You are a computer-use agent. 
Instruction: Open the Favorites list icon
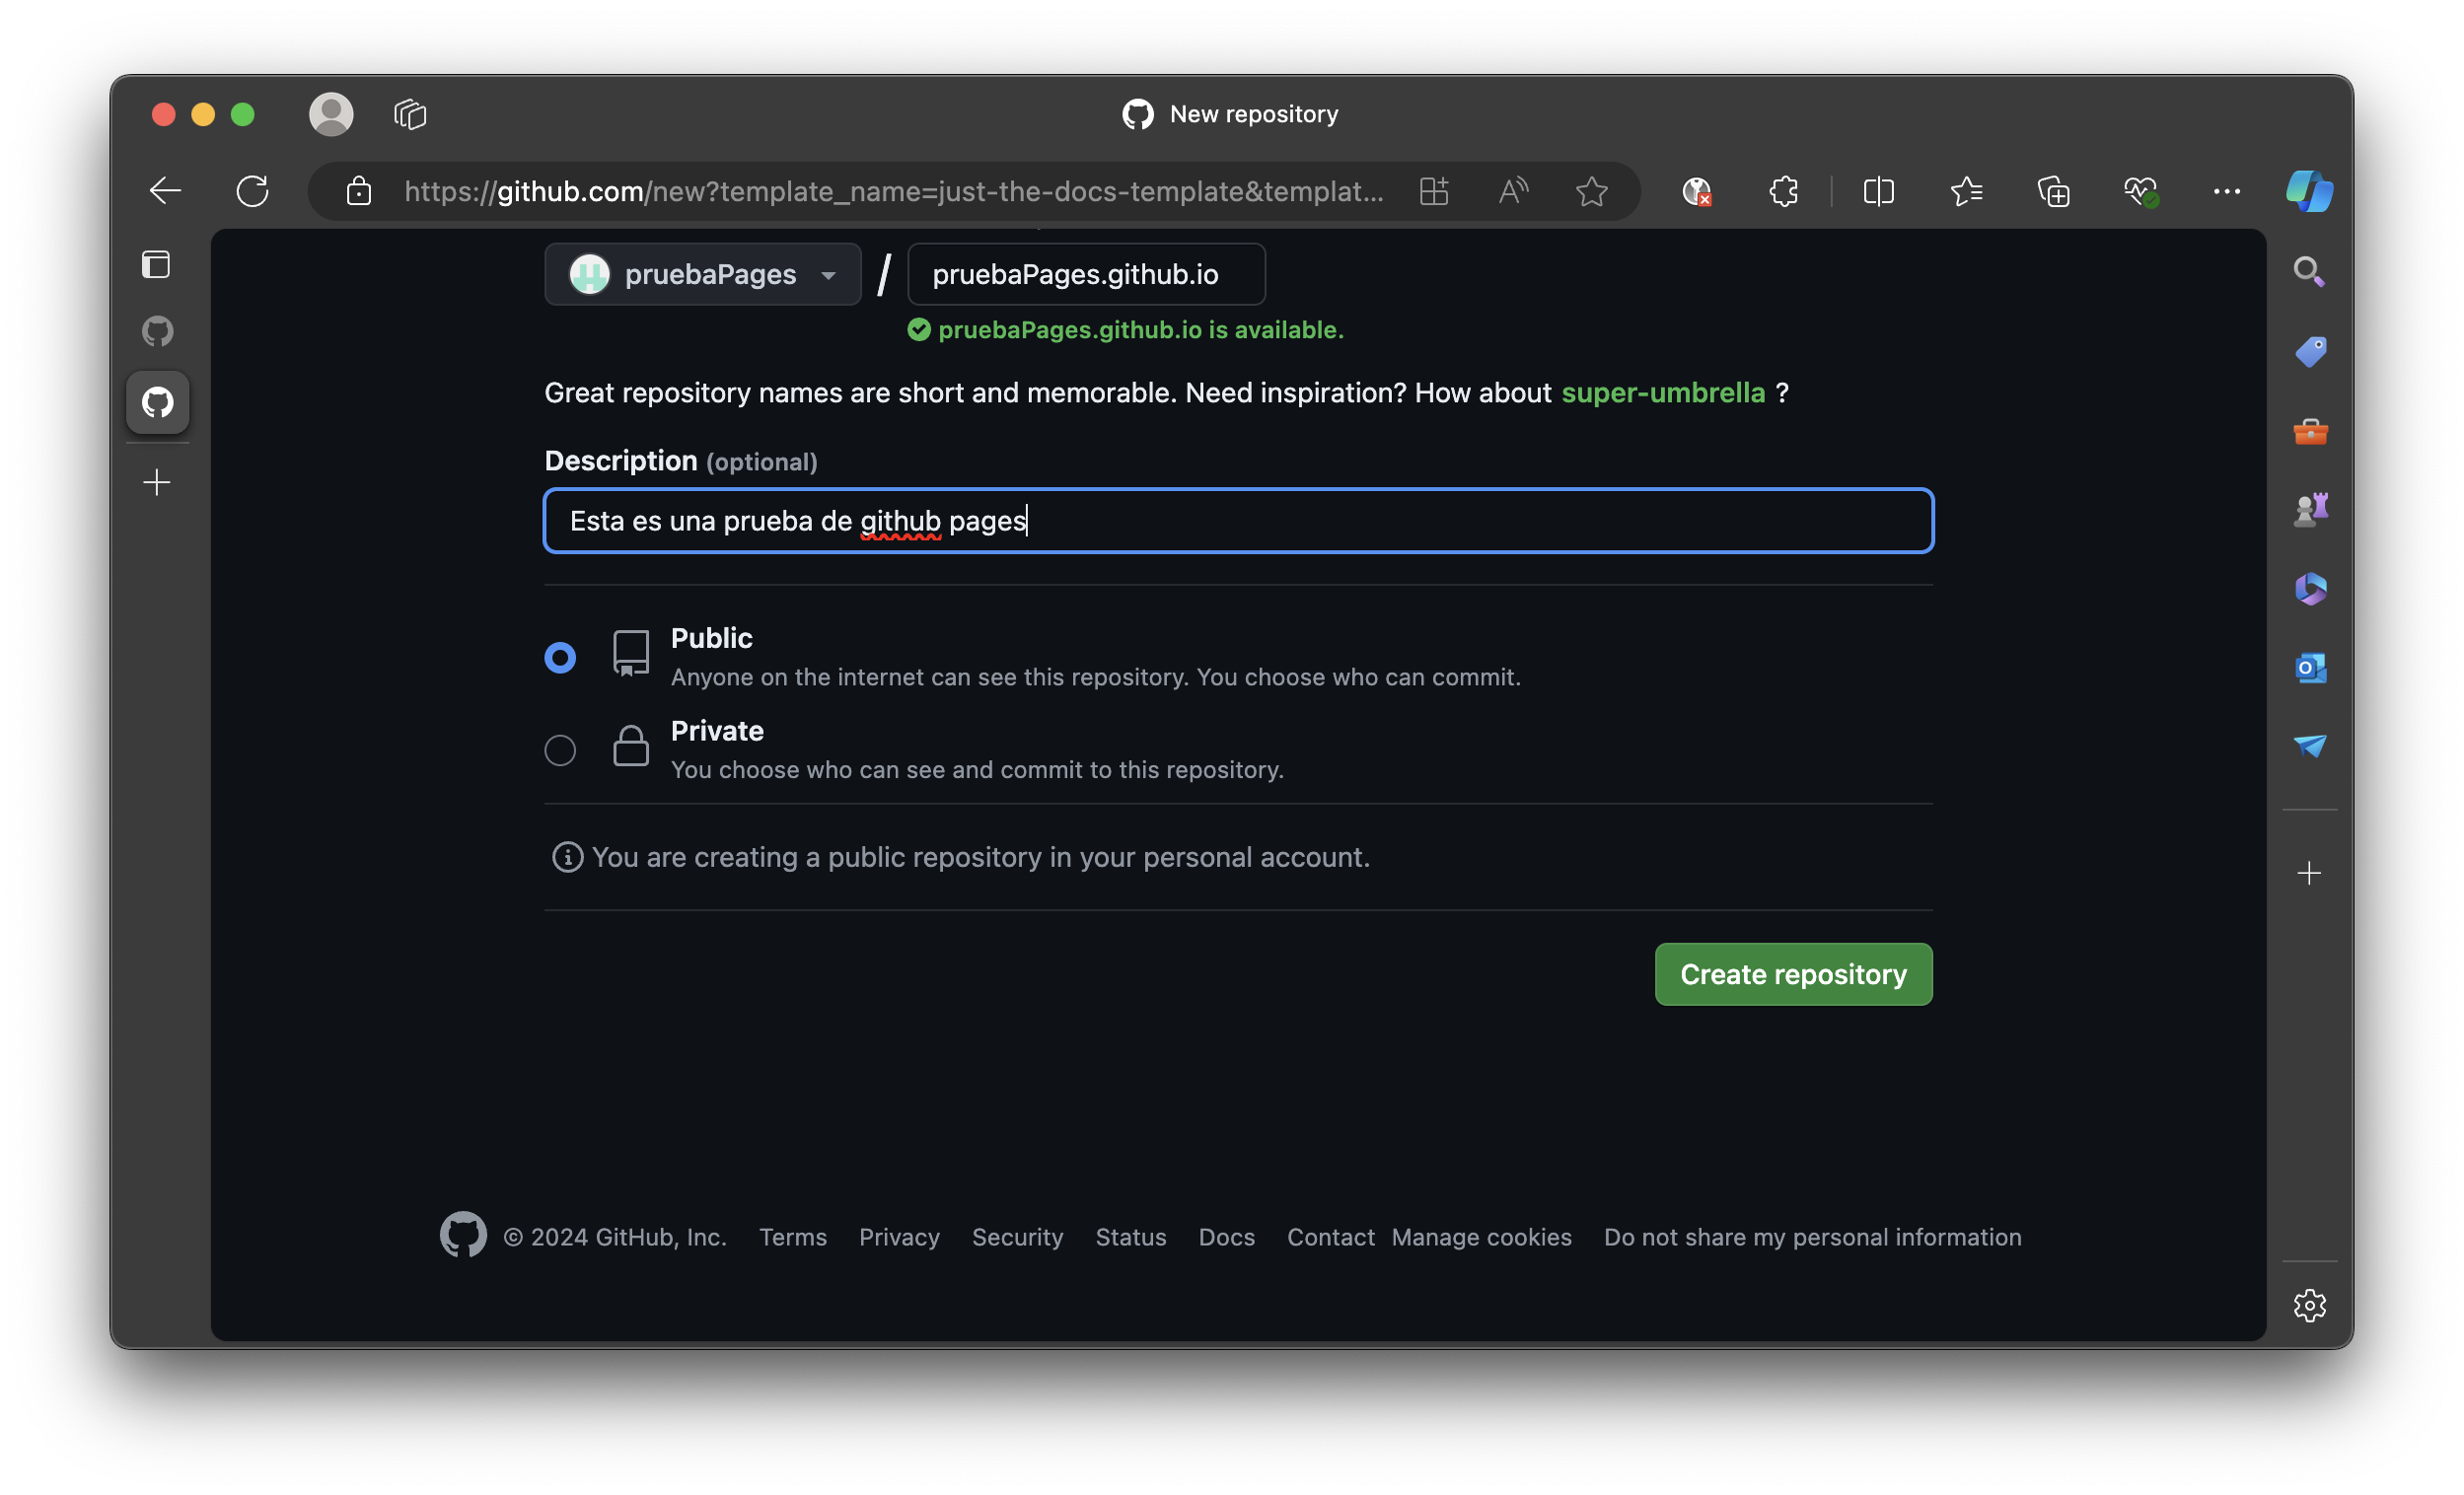(1966, 190)
